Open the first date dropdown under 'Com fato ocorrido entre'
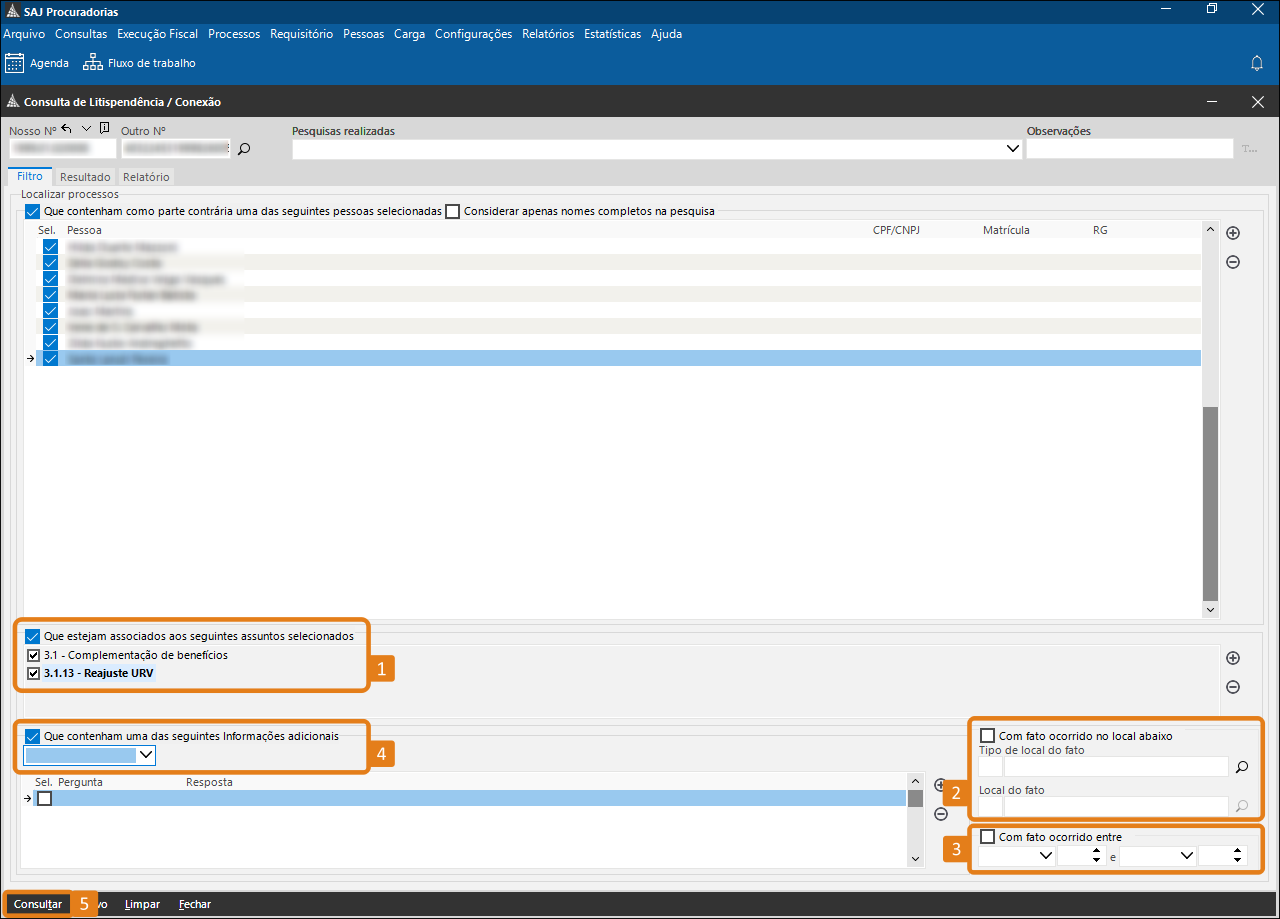Screen dimensions: 1280x919 1046,856
